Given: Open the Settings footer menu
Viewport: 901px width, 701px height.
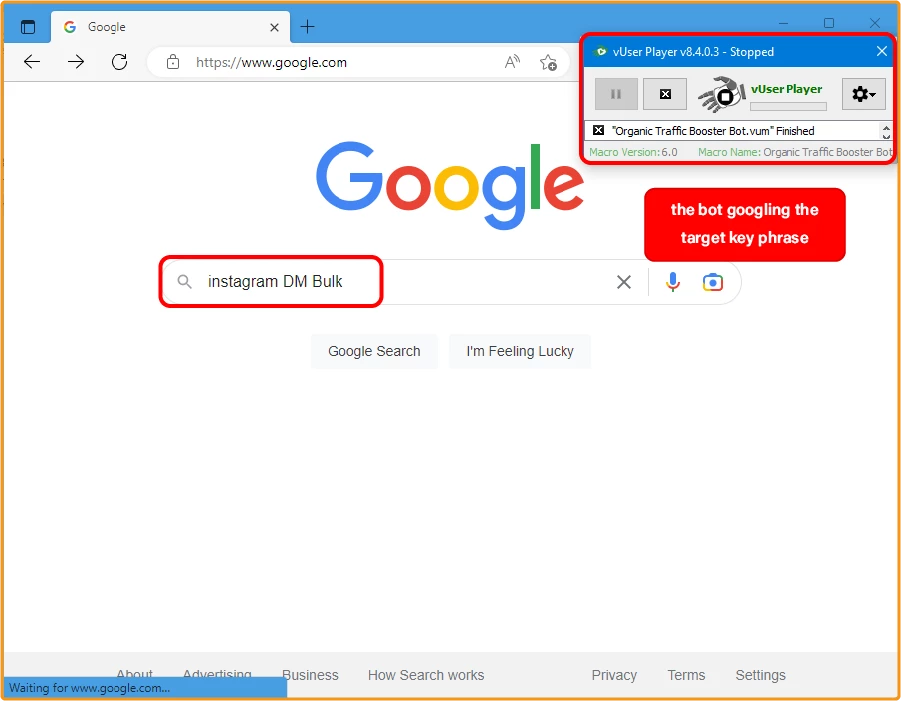Looking at the screenshot, I should click(x=760, y=675).
